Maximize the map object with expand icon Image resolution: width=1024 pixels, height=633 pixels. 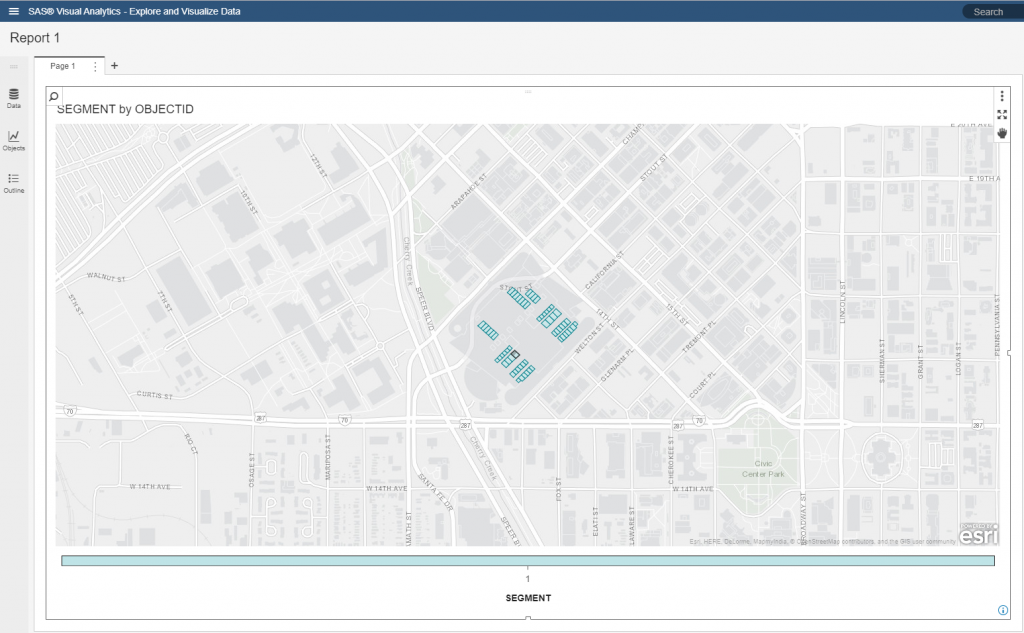[x=1002, y=115]
